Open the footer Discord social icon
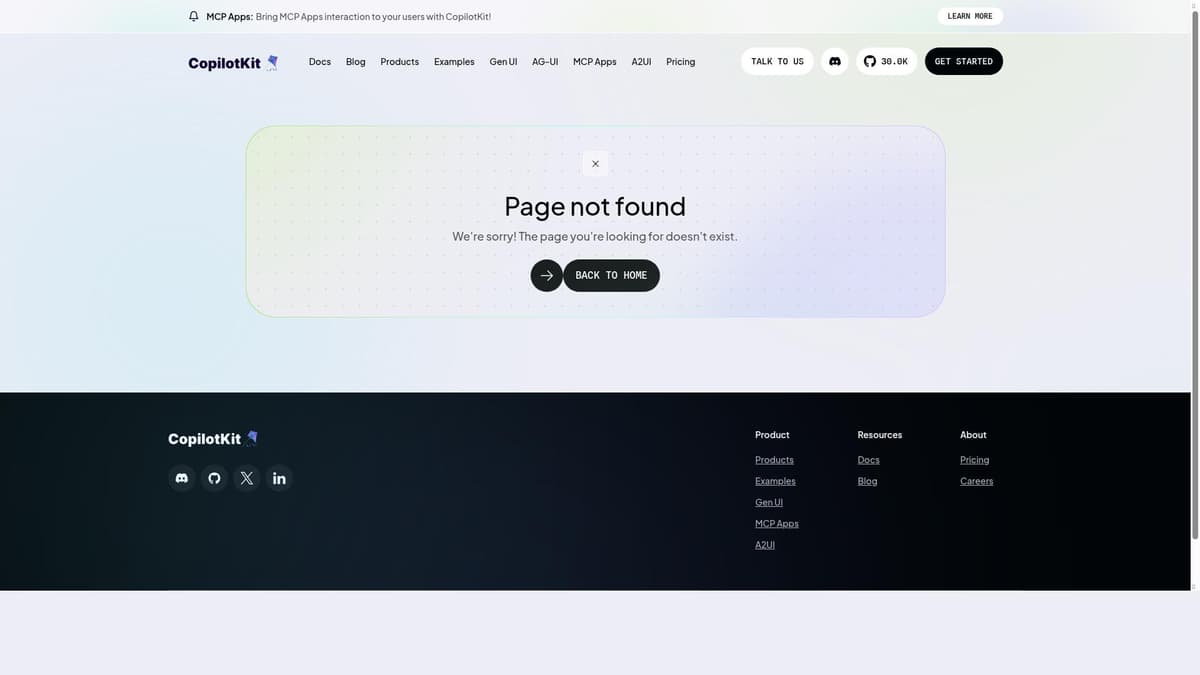The width and height of the screenshot is (1200, 675). pyautogui.click(x=182, y=478)
